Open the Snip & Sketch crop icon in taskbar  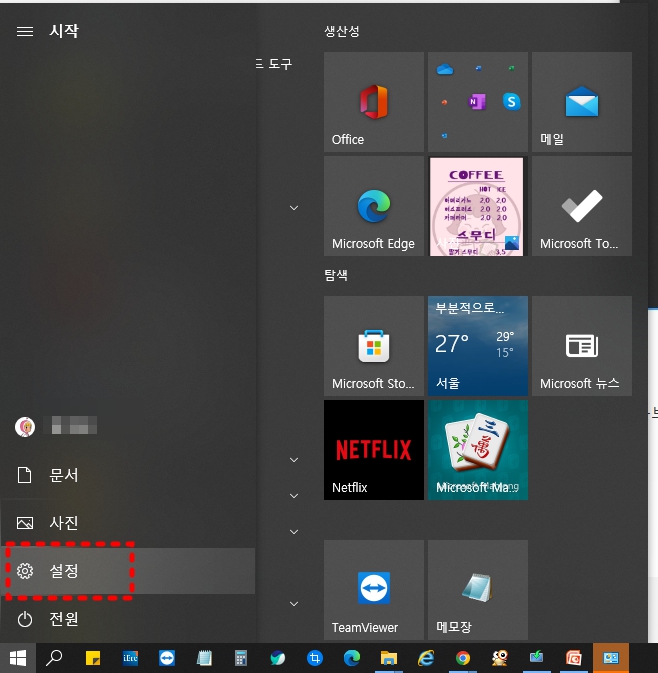pos(315,658)
